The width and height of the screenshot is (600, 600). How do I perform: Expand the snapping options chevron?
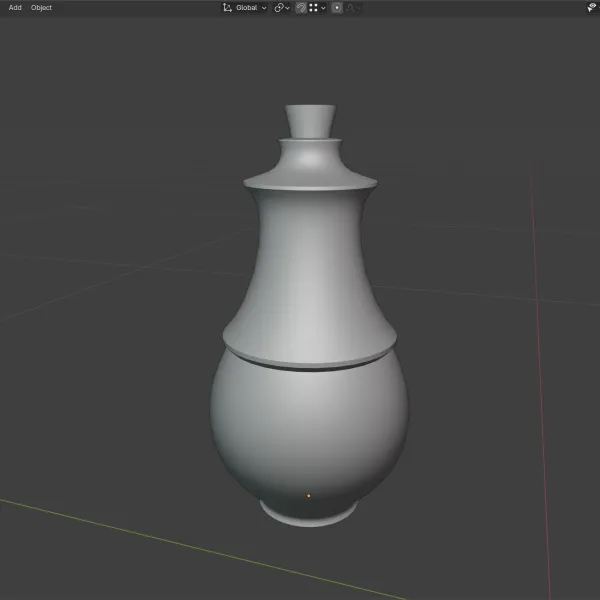click(323, 8)
